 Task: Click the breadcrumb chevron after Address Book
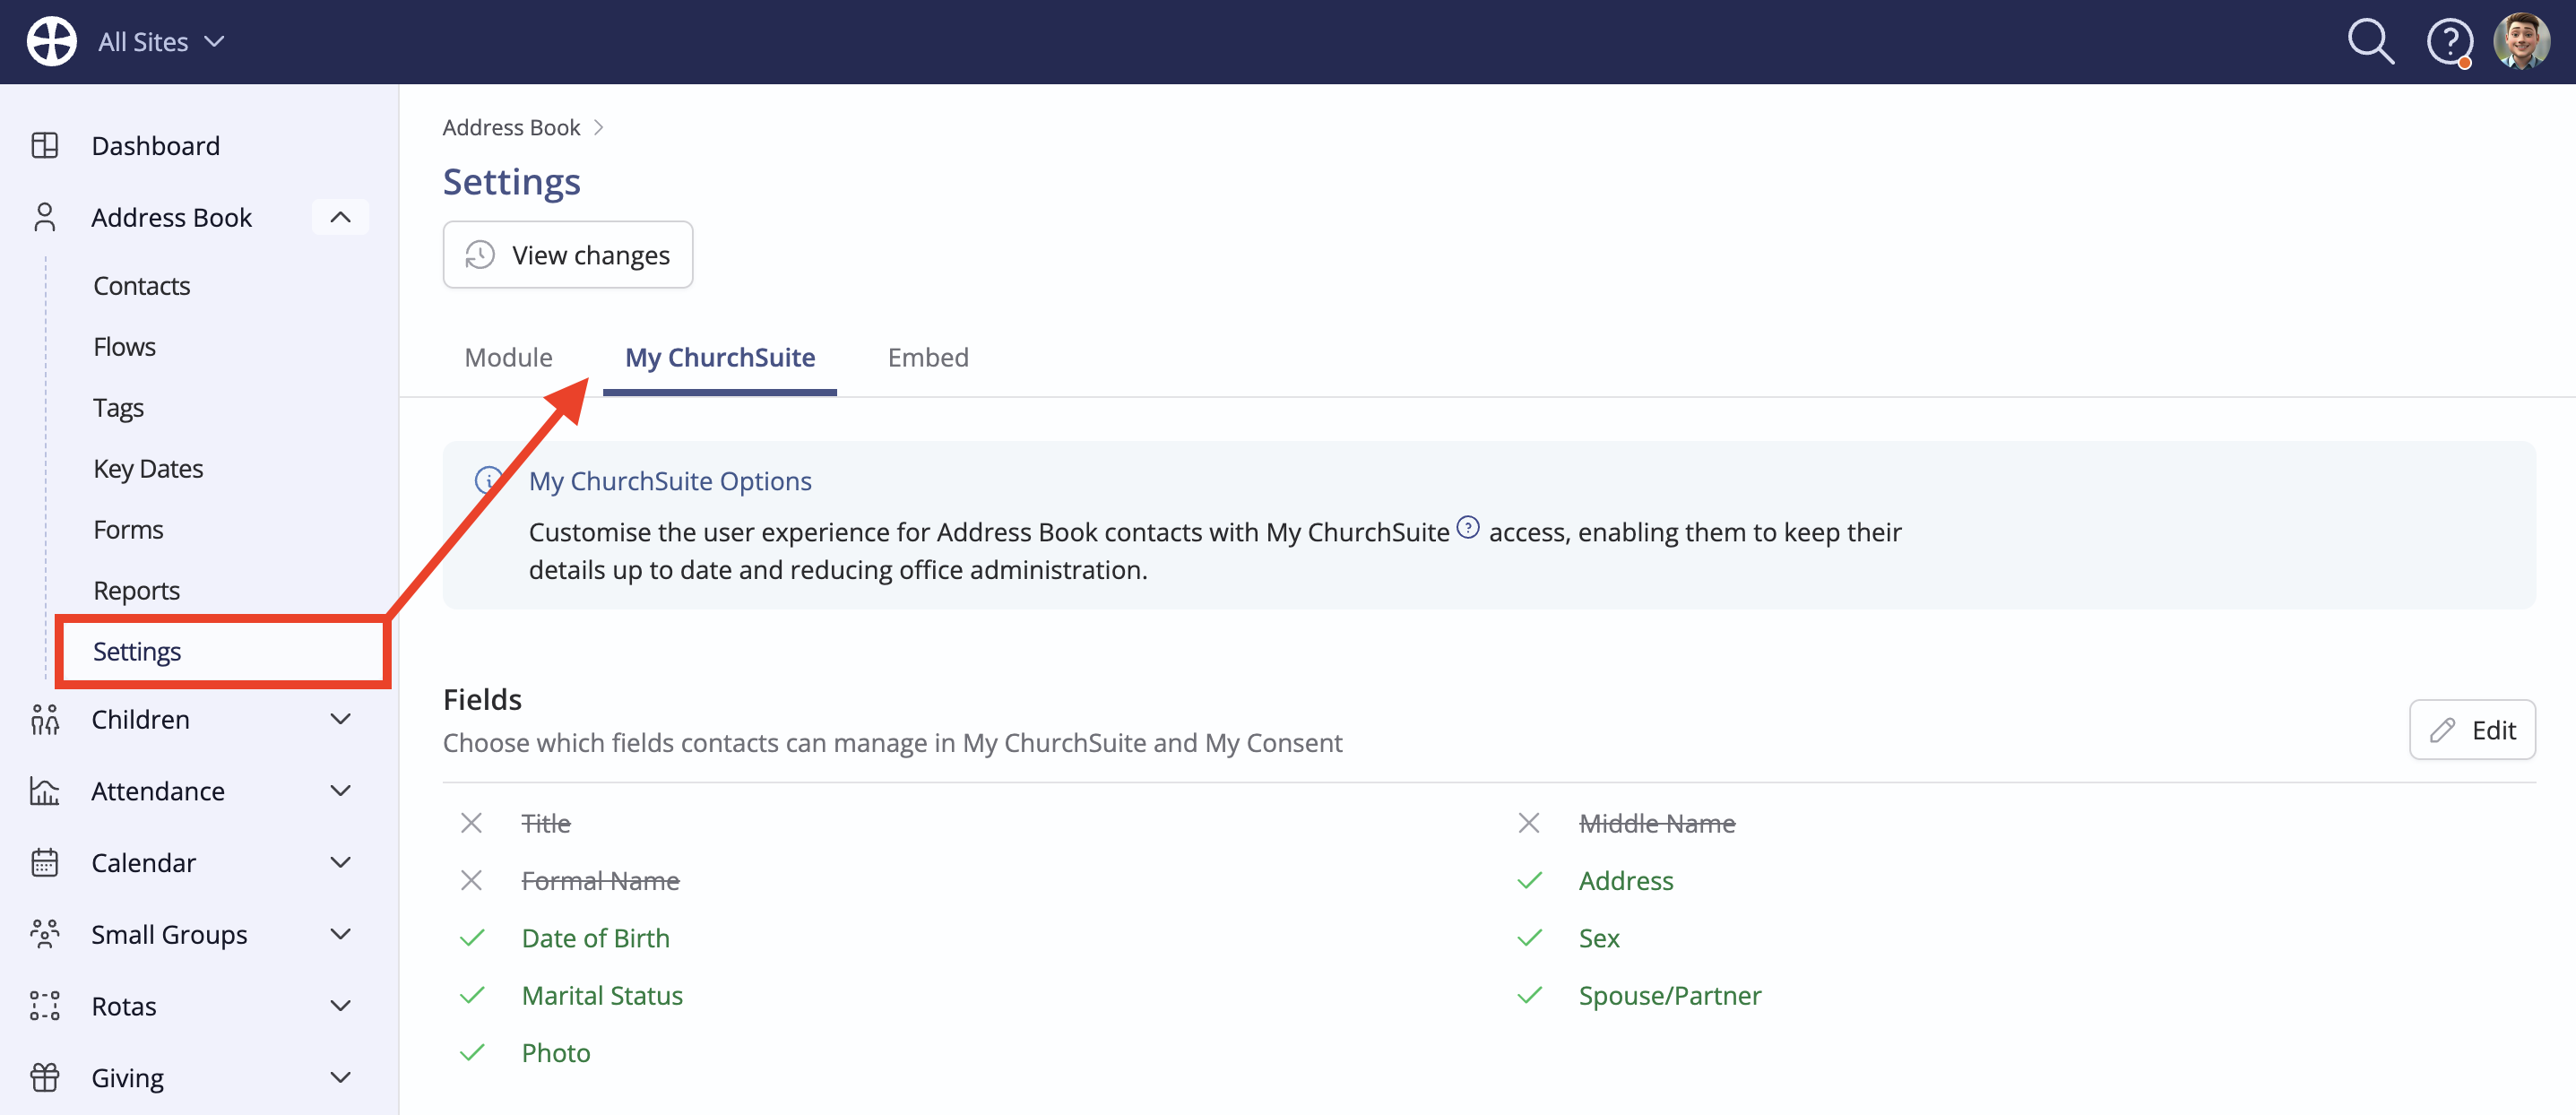598,127
